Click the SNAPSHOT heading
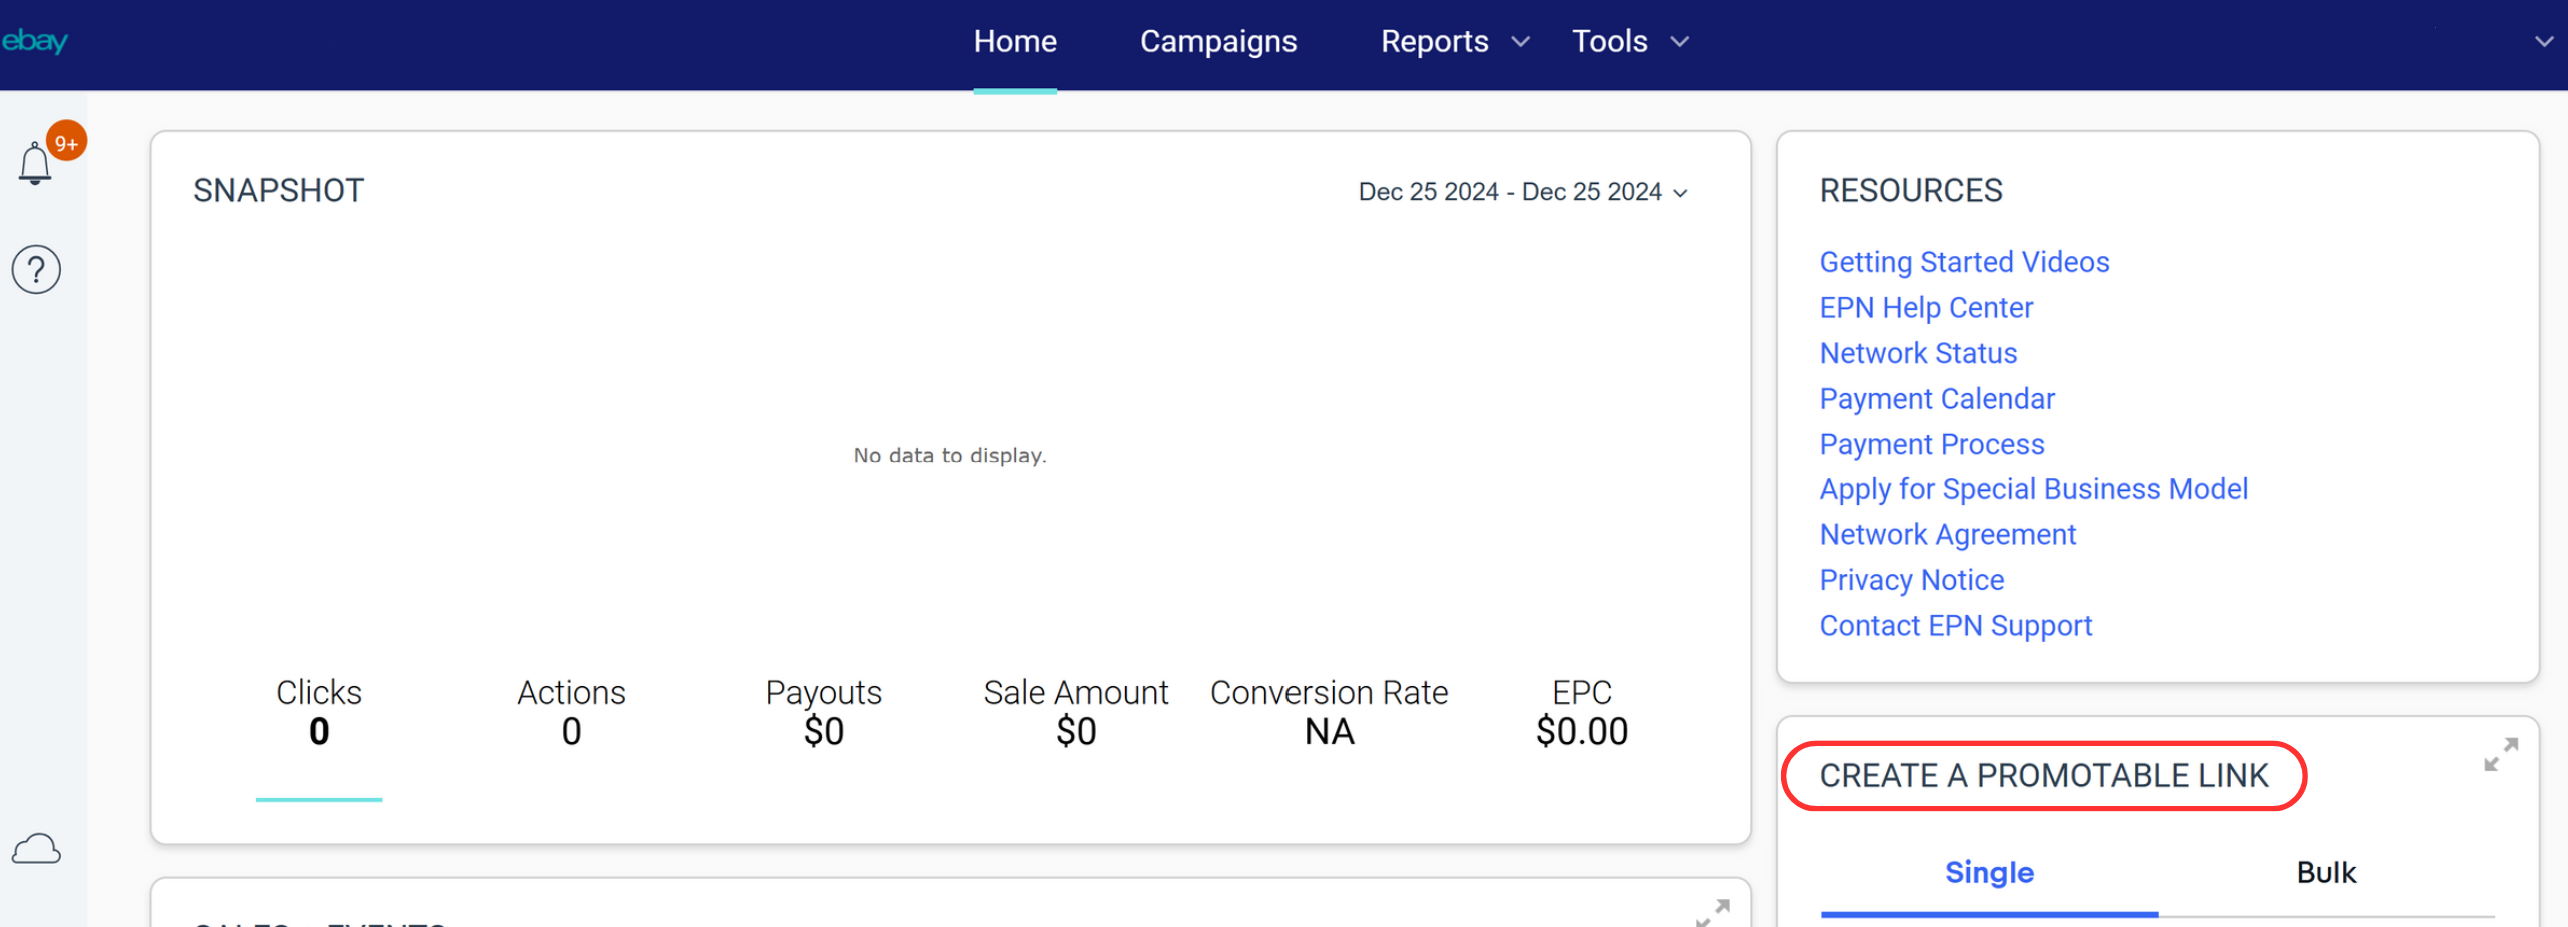2568x927 pixels. (x=279, y=191)
